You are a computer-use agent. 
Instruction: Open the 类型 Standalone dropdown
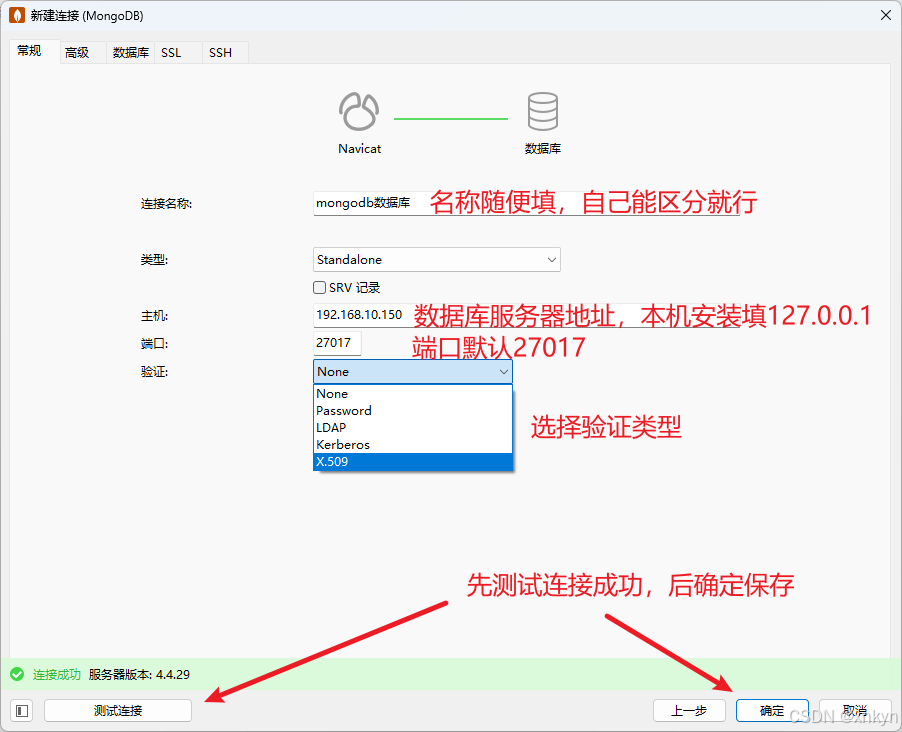tap(437, 260)
